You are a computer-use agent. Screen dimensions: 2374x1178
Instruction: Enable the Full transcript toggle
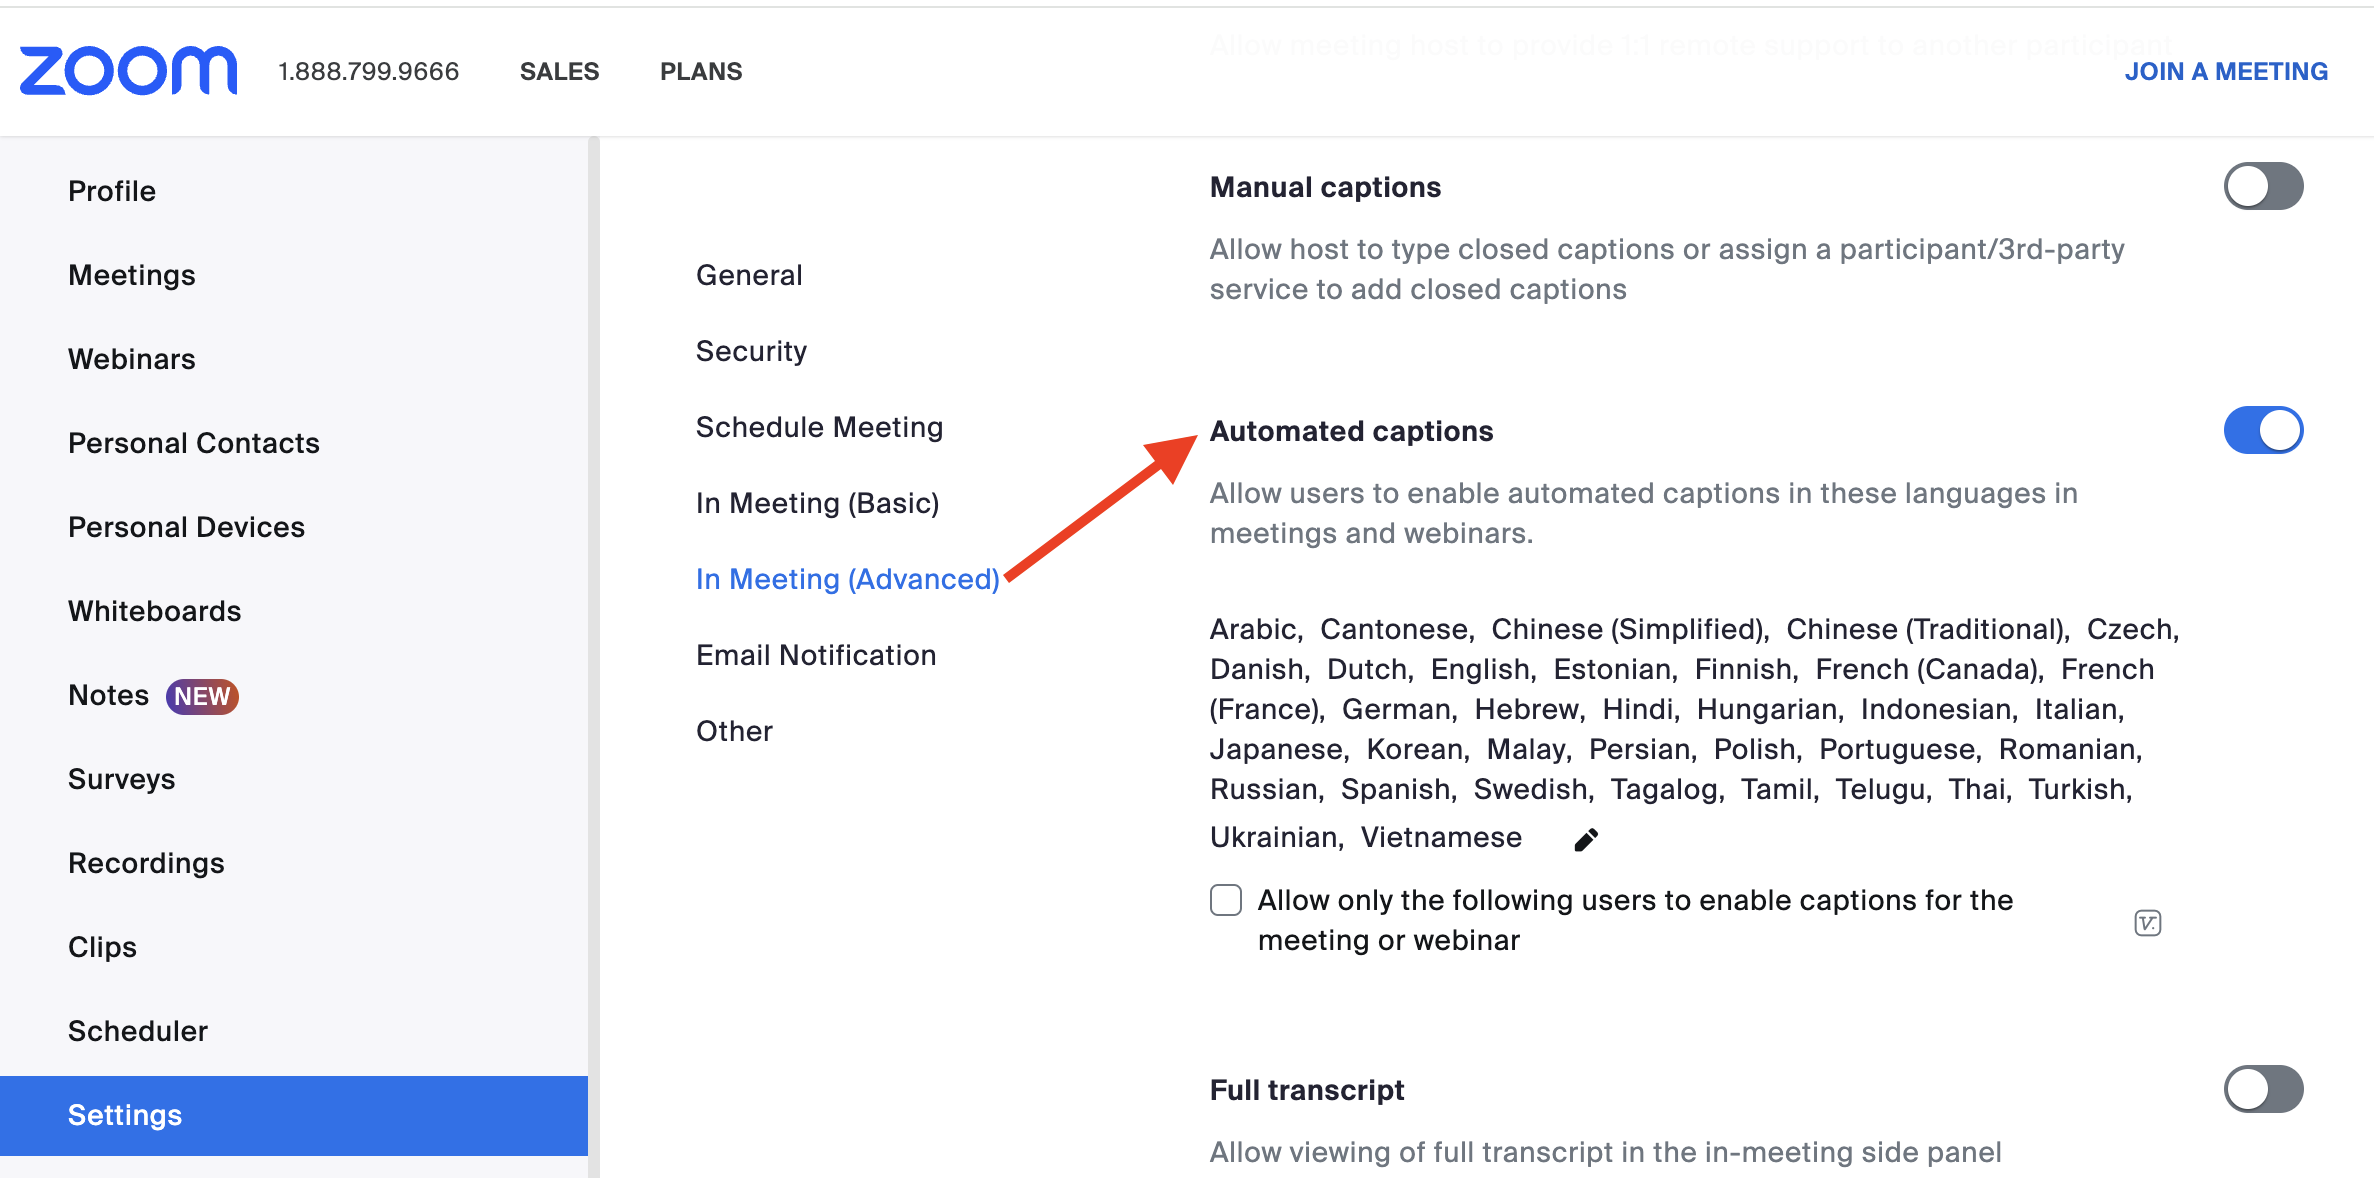pyautogui.click(x=2262, y=1089)
